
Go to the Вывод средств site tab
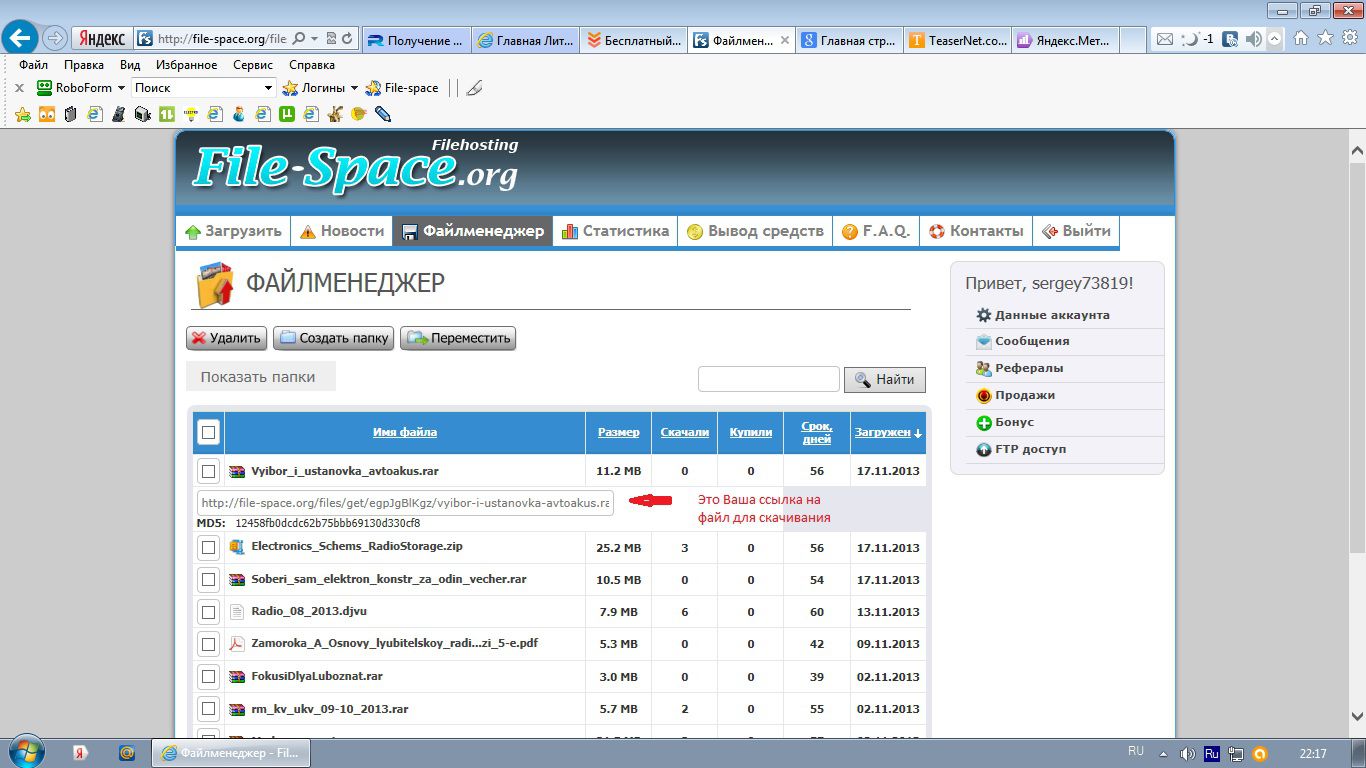[755, 231]
